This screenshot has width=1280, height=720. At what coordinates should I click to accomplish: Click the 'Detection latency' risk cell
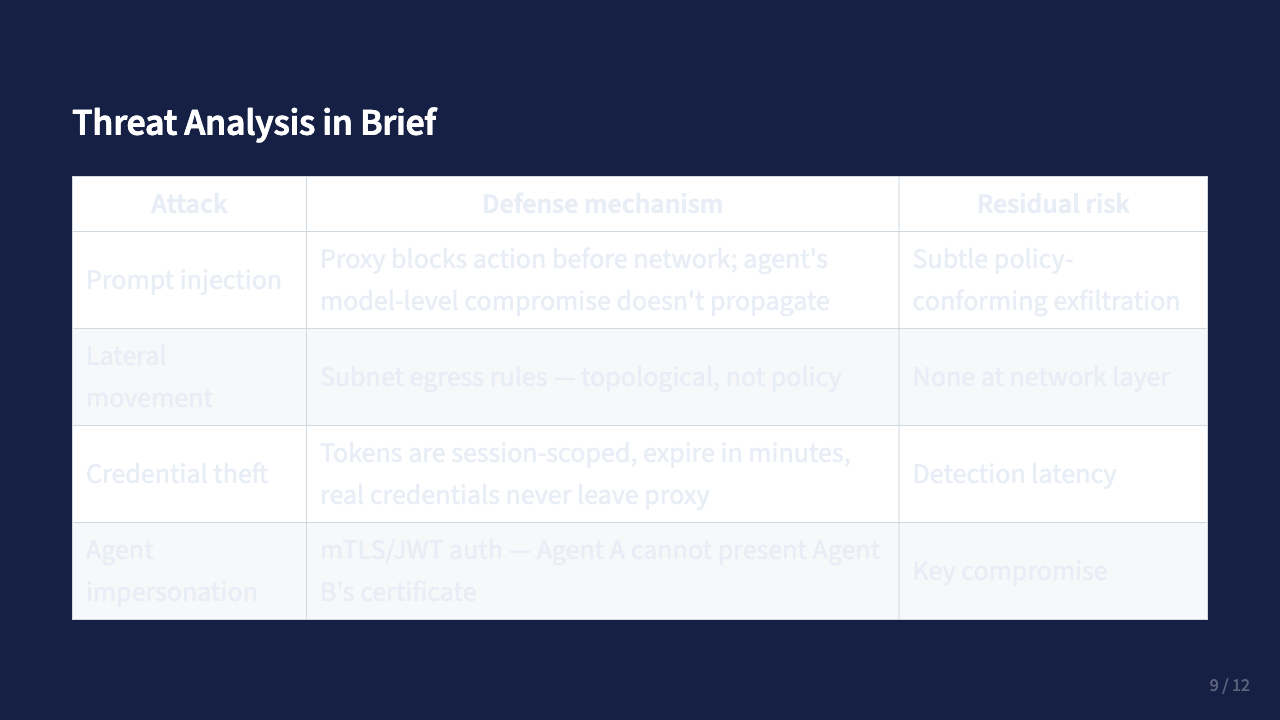click(1014, 474)
